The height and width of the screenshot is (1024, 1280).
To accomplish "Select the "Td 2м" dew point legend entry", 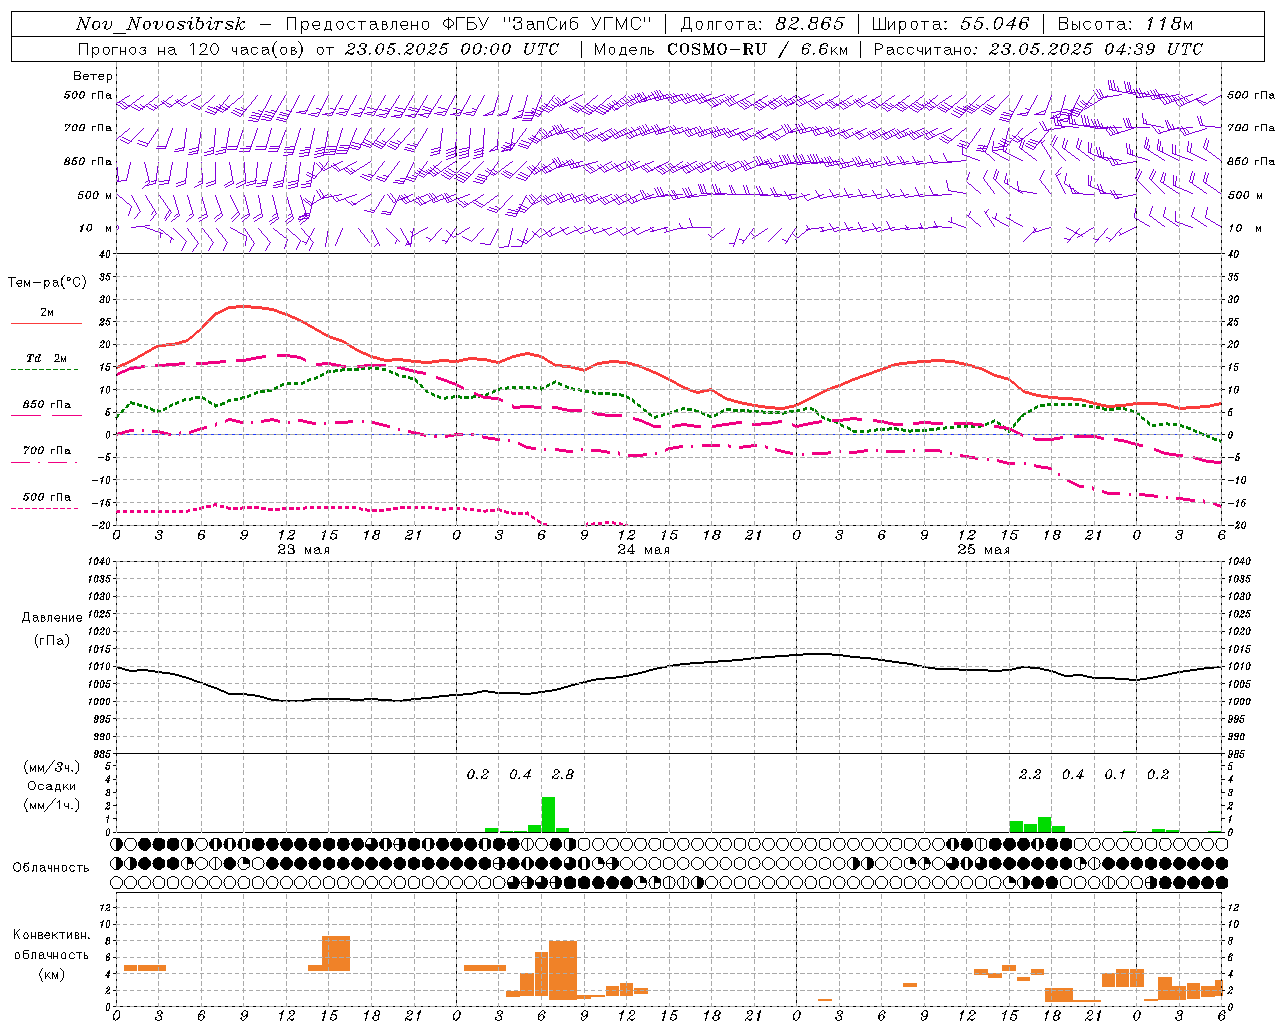I will (x=46, y=358).
